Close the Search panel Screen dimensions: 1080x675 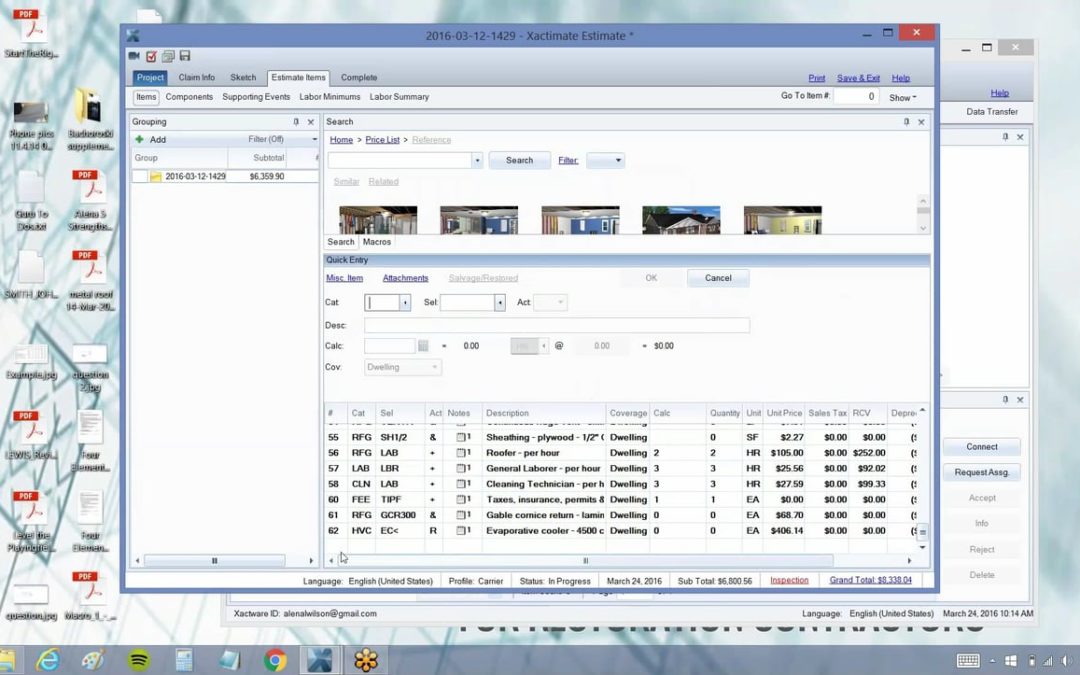point(921,122)
